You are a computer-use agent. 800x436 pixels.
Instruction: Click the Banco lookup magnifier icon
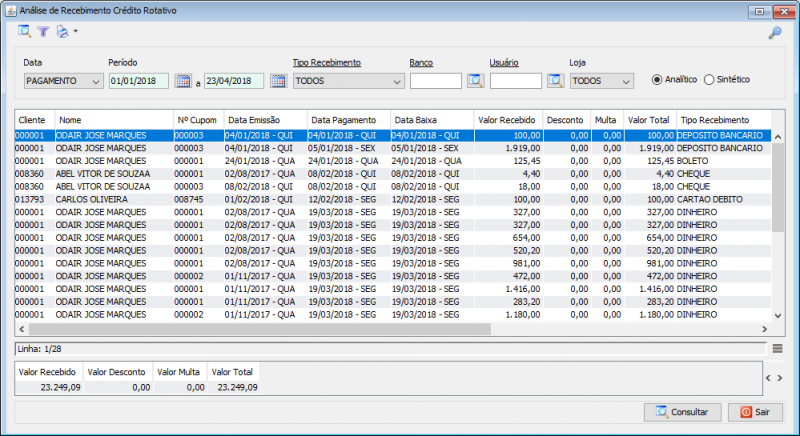pos(476,81)
